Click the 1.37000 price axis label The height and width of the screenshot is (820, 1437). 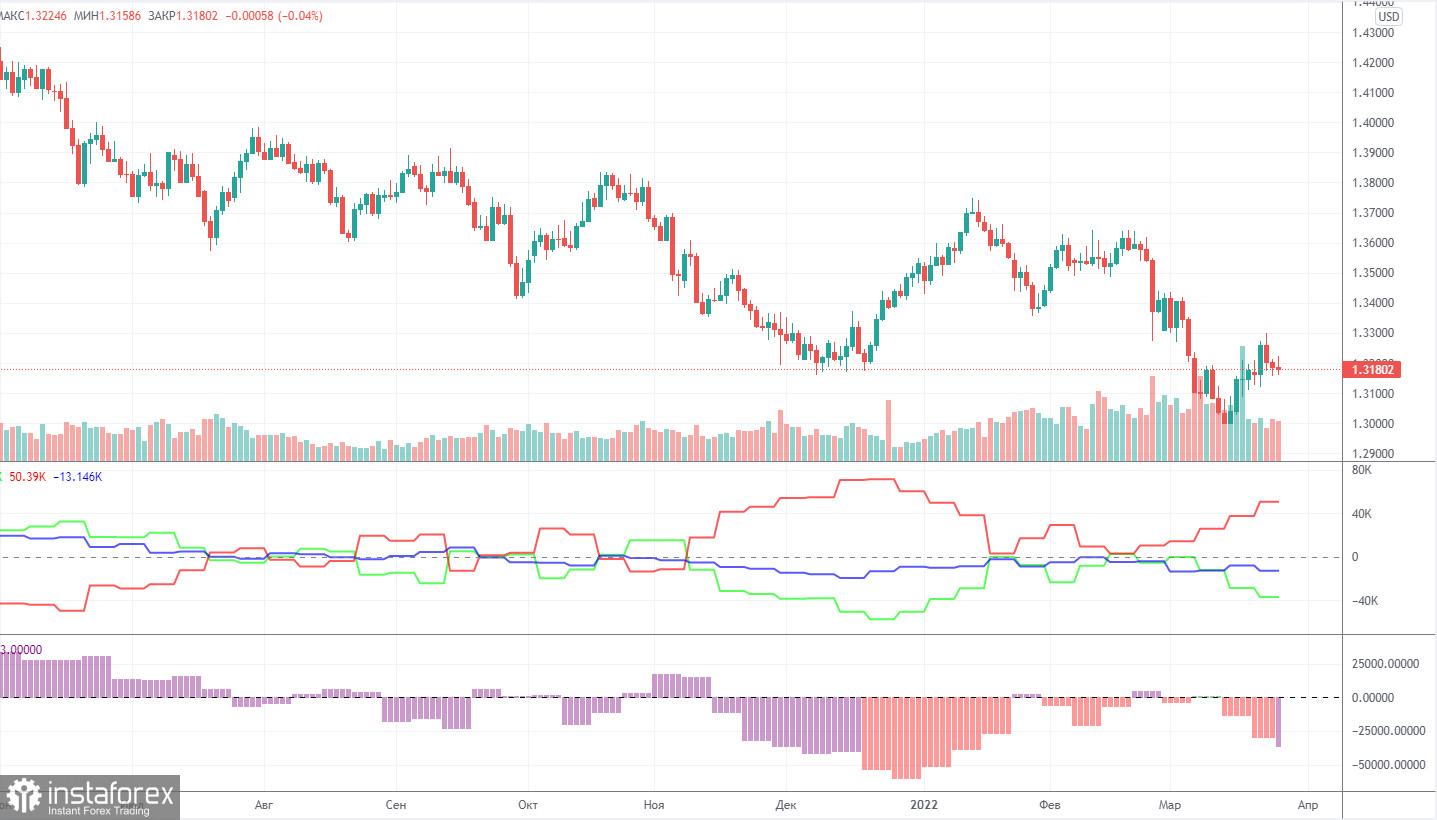(x=1372, y=213)
